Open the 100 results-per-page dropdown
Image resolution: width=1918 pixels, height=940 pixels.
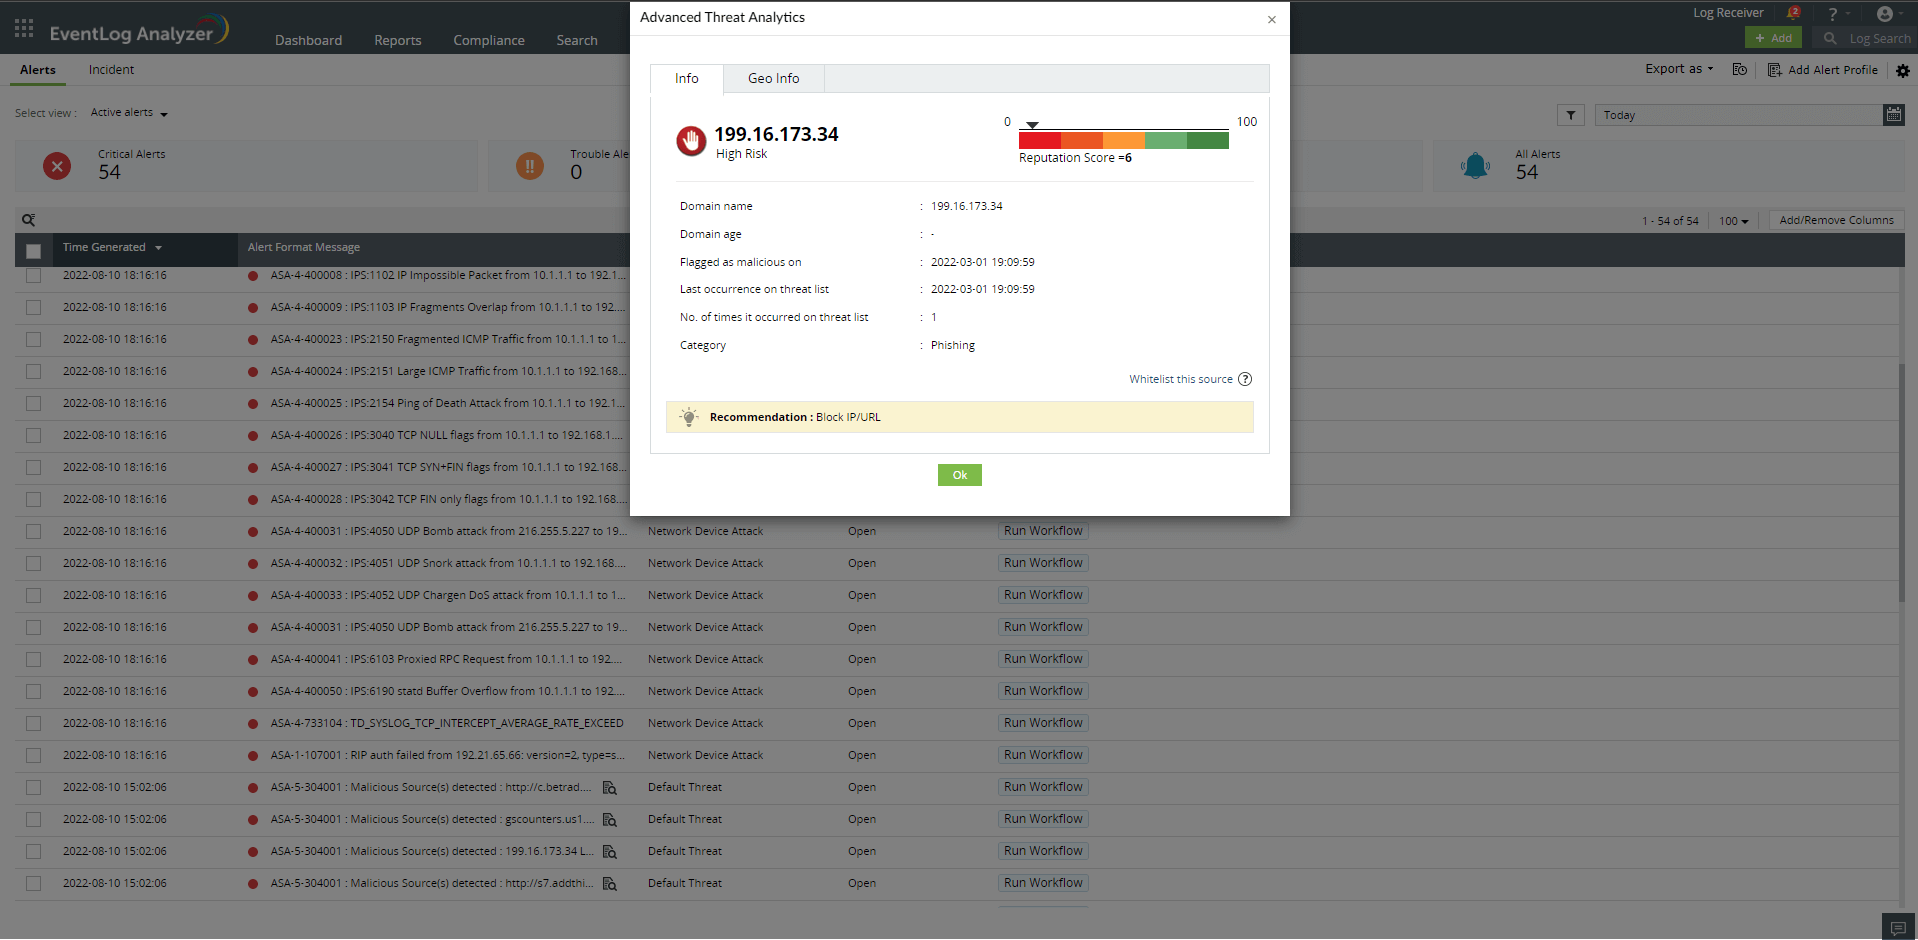[1733, 220]
